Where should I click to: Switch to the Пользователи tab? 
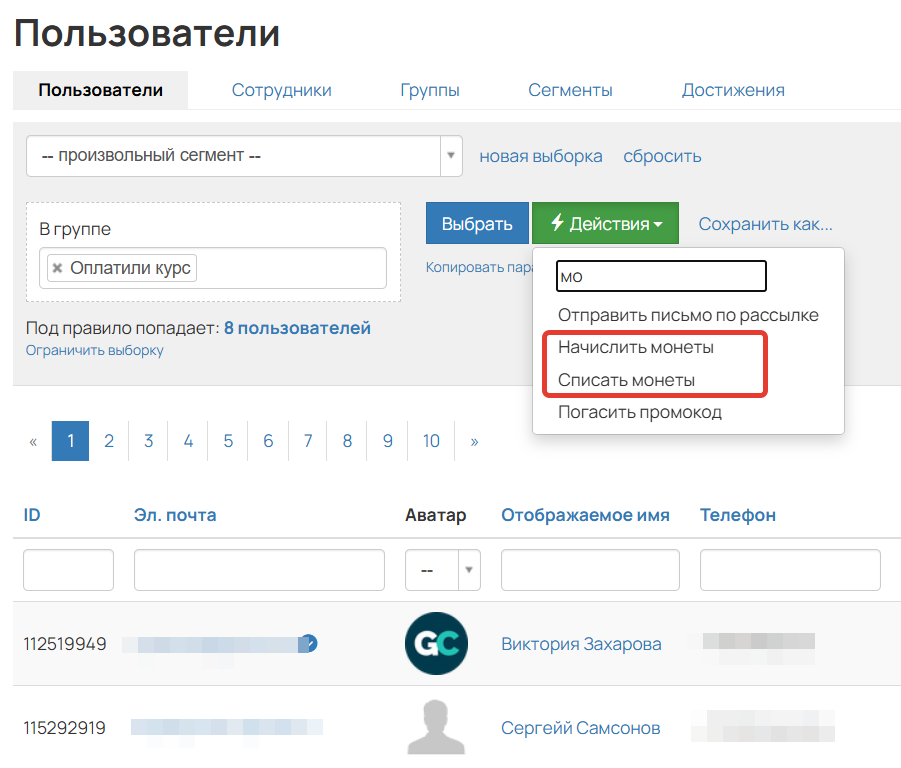tap(101, 90)
